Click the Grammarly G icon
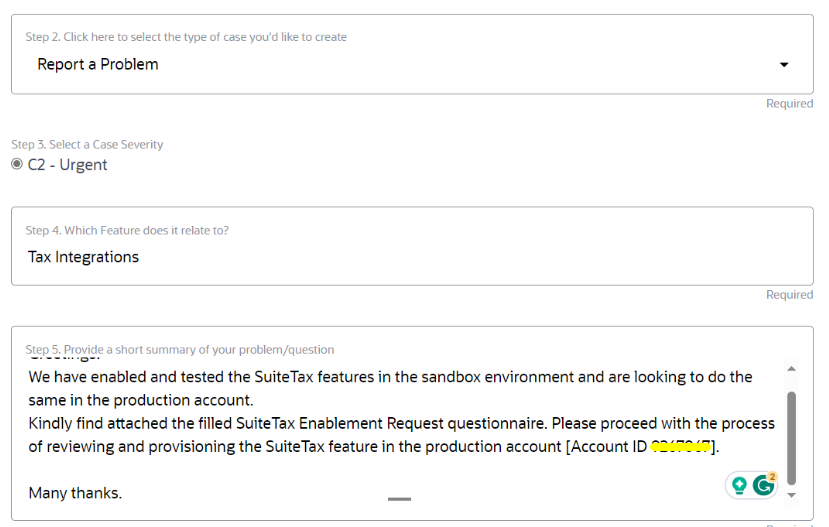The image size is (829, 527). tap(764, 486)
